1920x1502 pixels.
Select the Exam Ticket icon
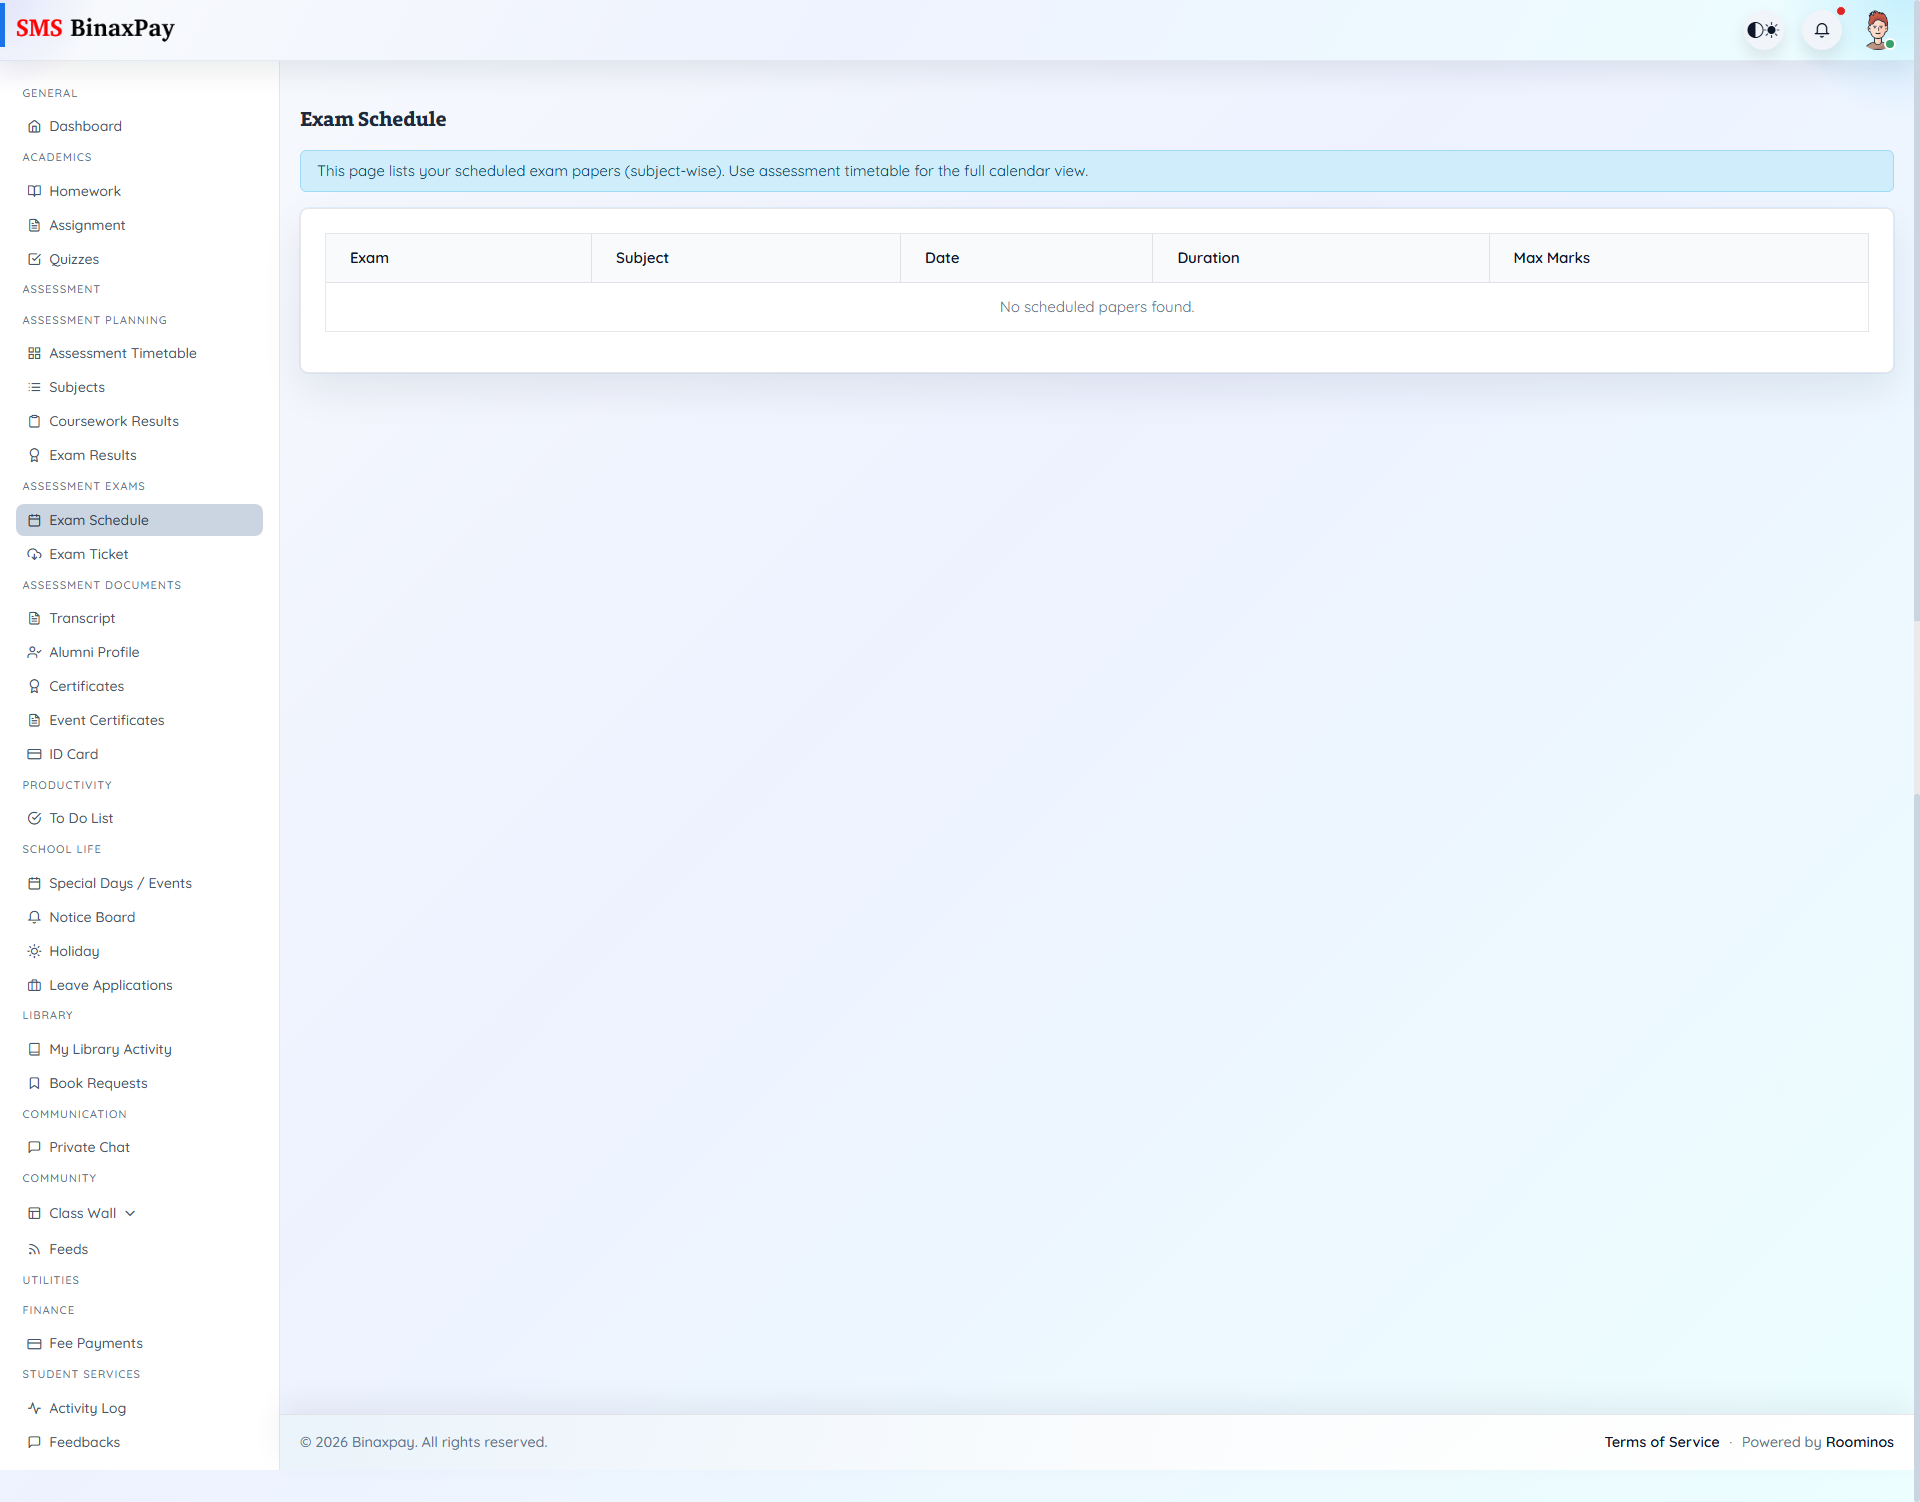tap(34, 554)
